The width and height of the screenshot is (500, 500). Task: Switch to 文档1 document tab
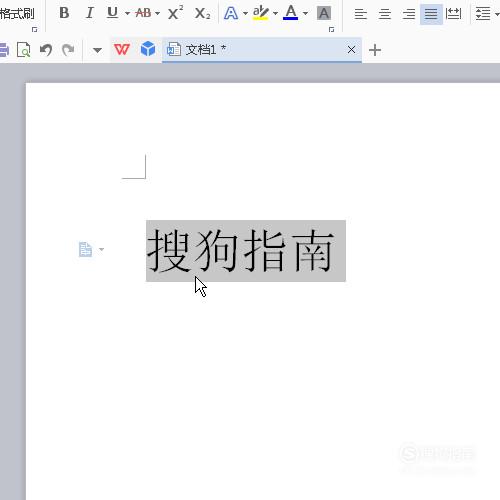point(262,50)
